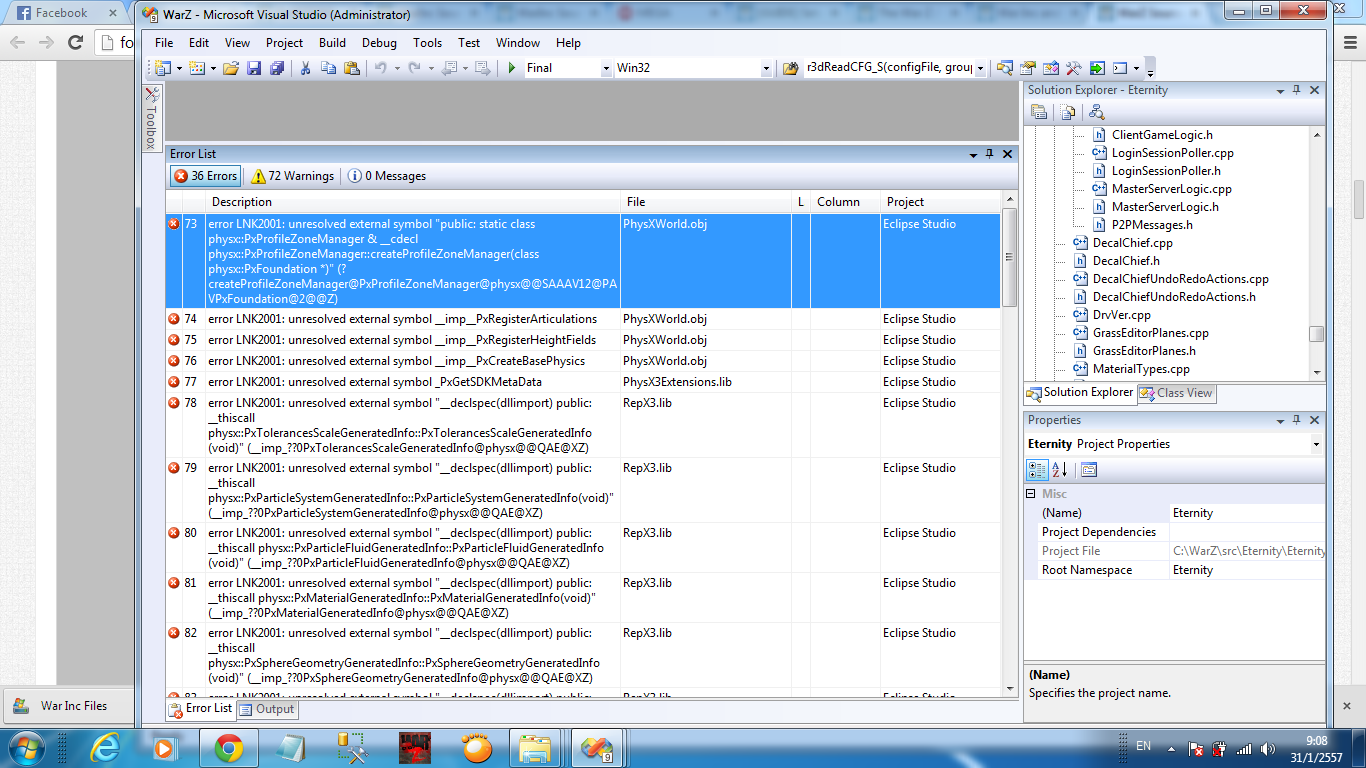This screenshot has width=1366, height=768.
Task: Click the Navigate Forward icon
Action: tap(483, 68)
